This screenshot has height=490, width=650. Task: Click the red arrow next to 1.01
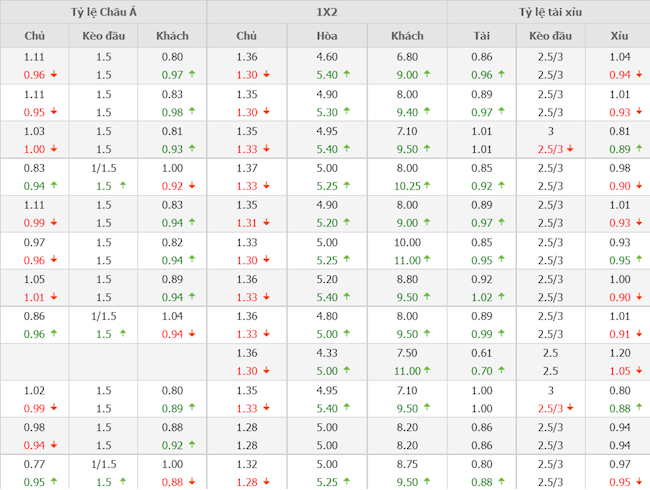(52, 296)
